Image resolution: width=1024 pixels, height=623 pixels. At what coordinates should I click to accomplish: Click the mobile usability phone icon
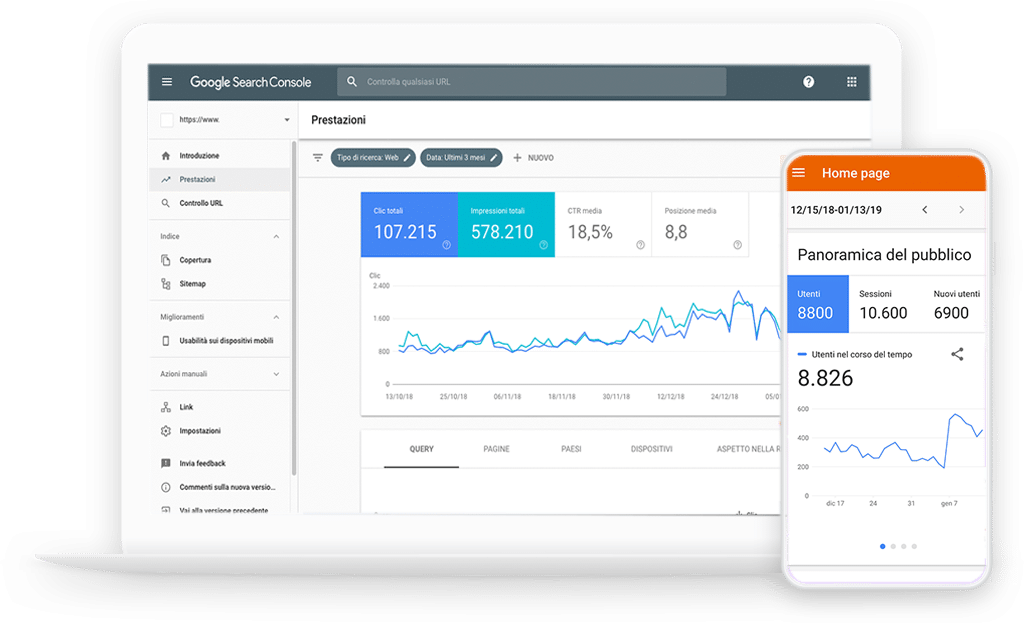(166, 341)
